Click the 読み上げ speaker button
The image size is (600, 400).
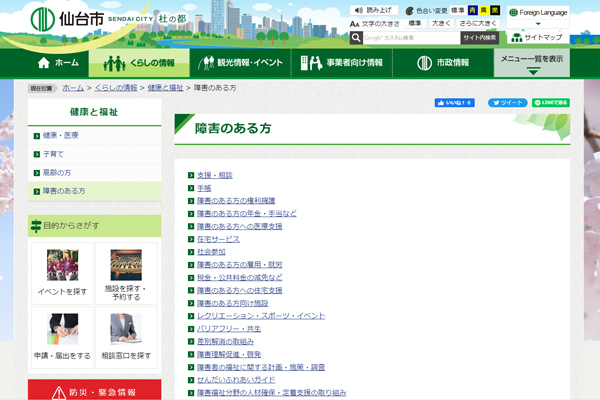point(374,10)
